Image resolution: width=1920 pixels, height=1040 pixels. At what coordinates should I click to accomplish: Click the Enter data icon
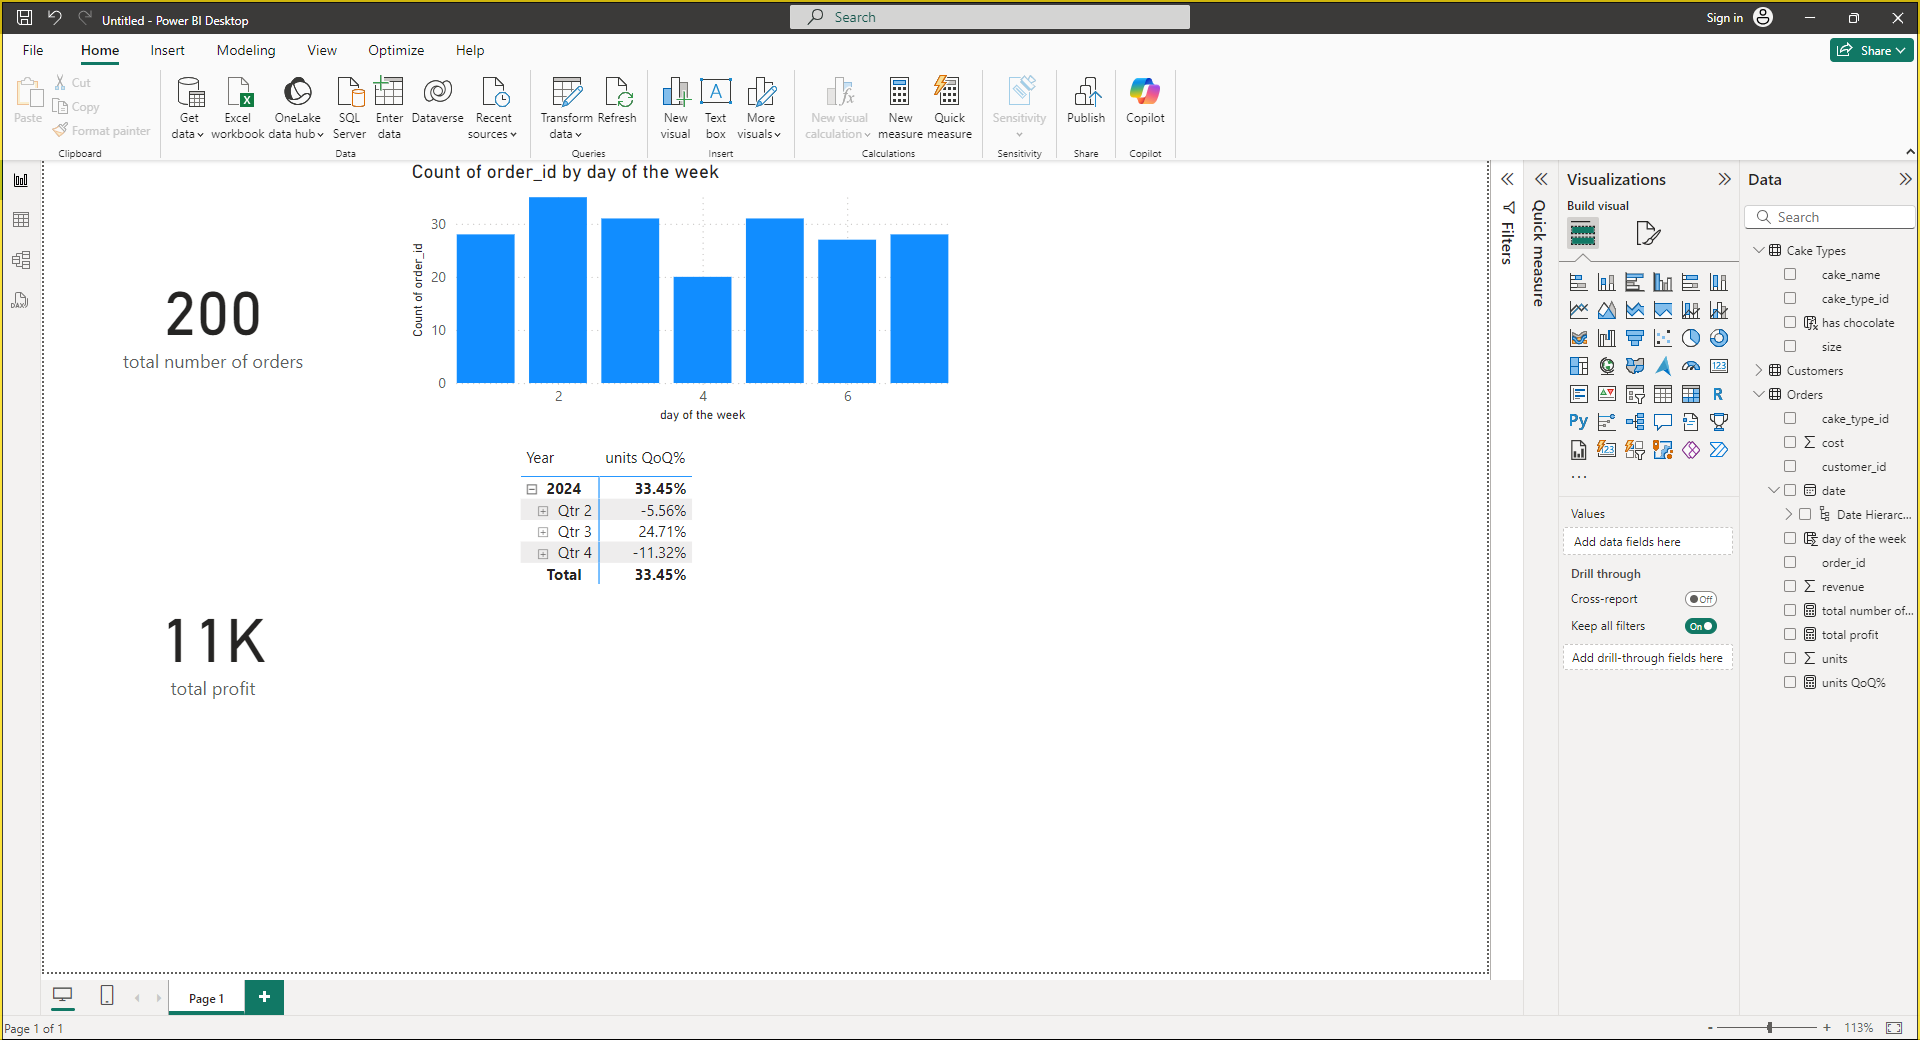[x=389, y=108]
